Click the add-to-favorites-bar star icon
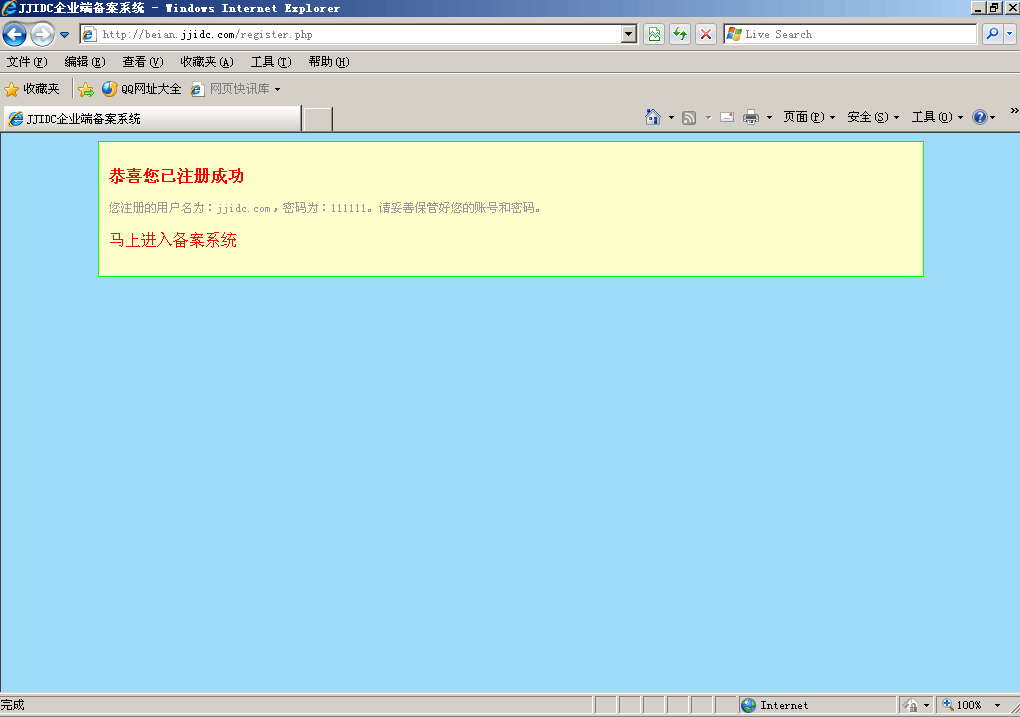 coord(86,89)
